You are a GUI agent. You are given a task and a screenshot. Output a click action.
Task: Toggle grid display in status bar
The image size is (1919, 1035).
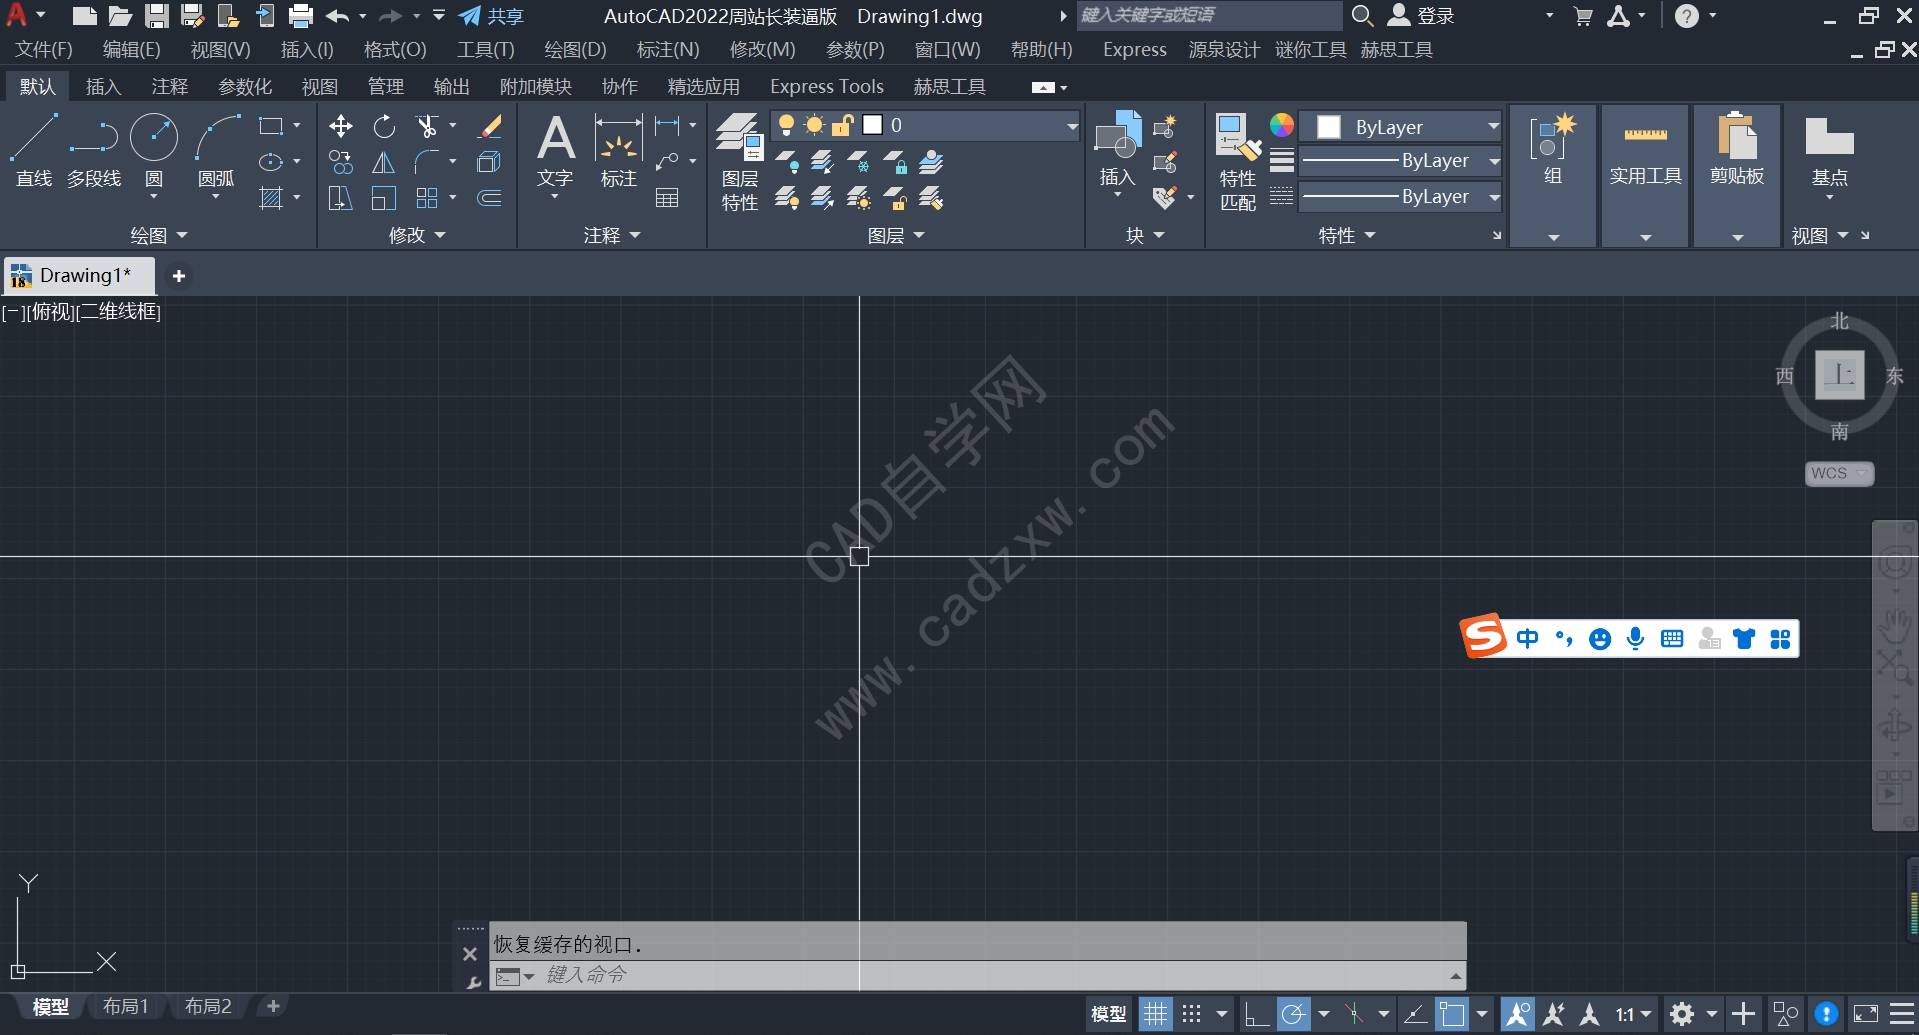coord(1155,1014)
